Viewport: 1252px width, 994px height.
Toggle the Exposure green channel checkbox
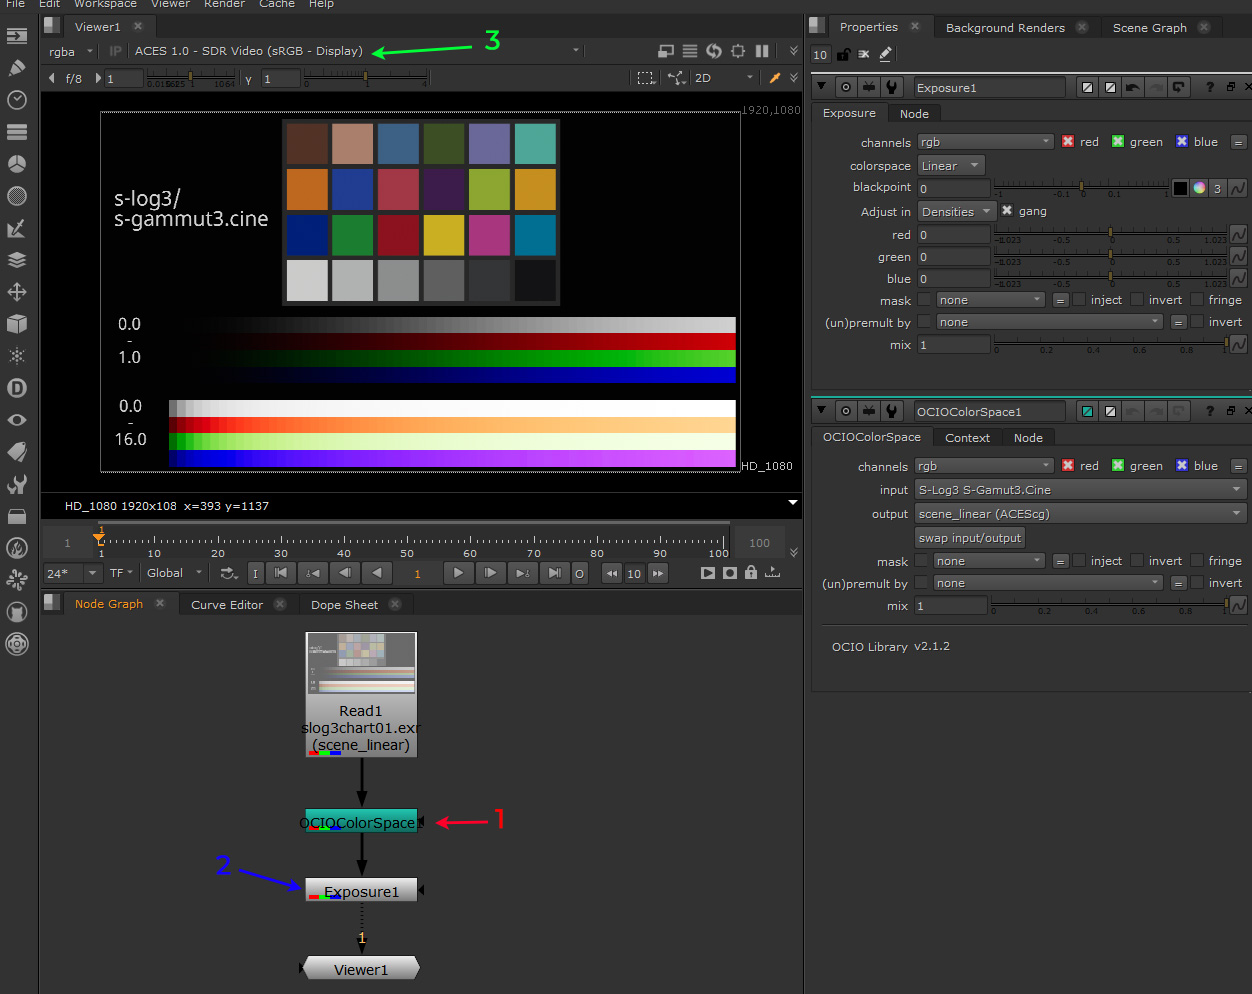tap(1118, 142)
